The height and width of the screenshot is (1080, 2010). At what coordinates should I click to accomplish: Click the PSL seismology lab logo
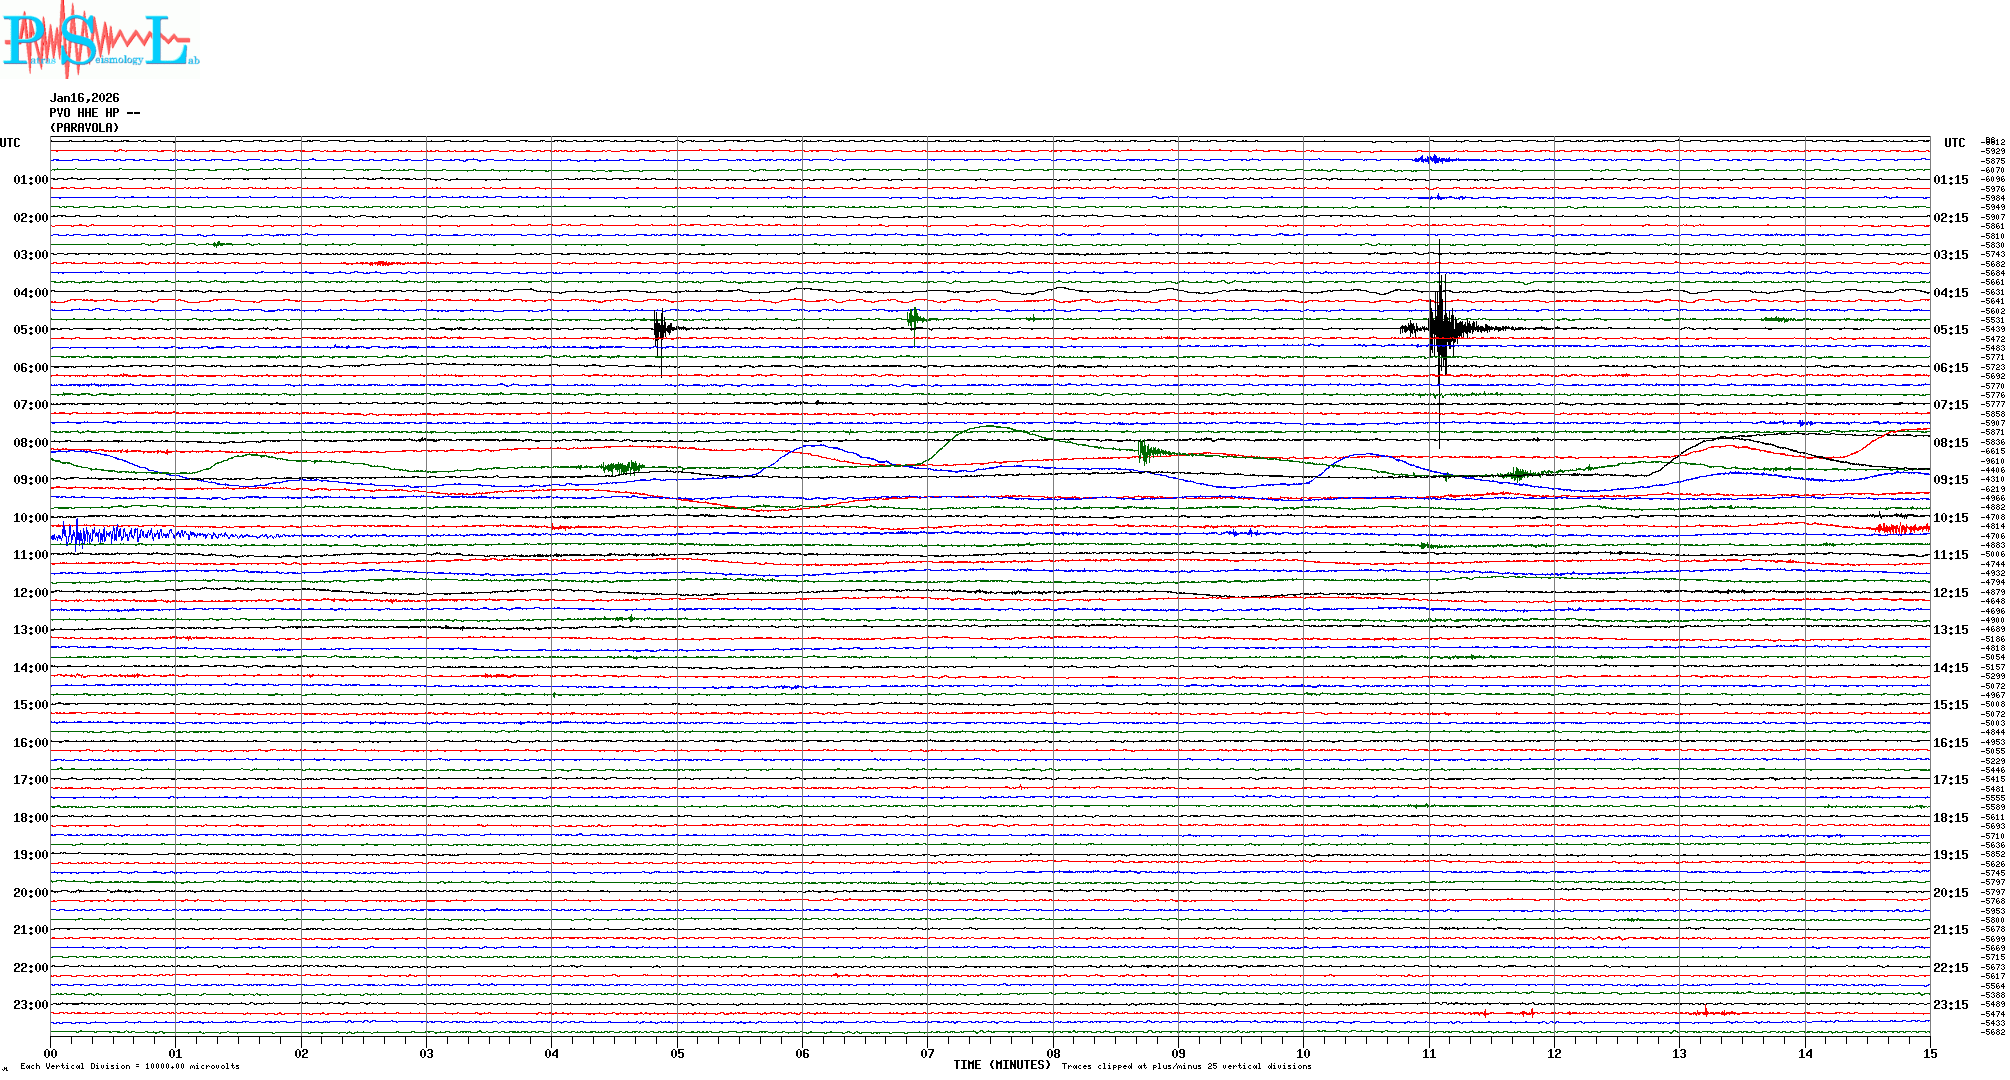(x=100, y=40)
